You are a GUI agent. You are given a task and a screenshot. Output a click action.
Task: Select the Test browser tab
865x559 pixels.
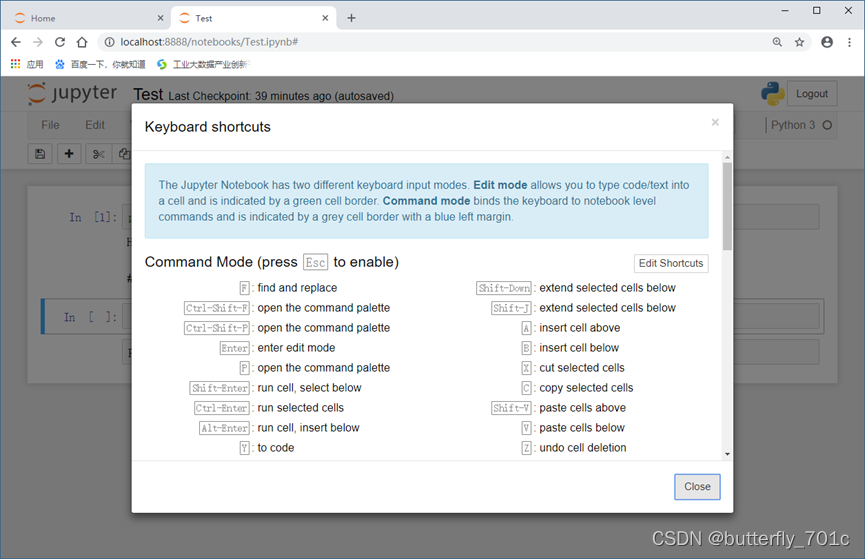(254, 18)
